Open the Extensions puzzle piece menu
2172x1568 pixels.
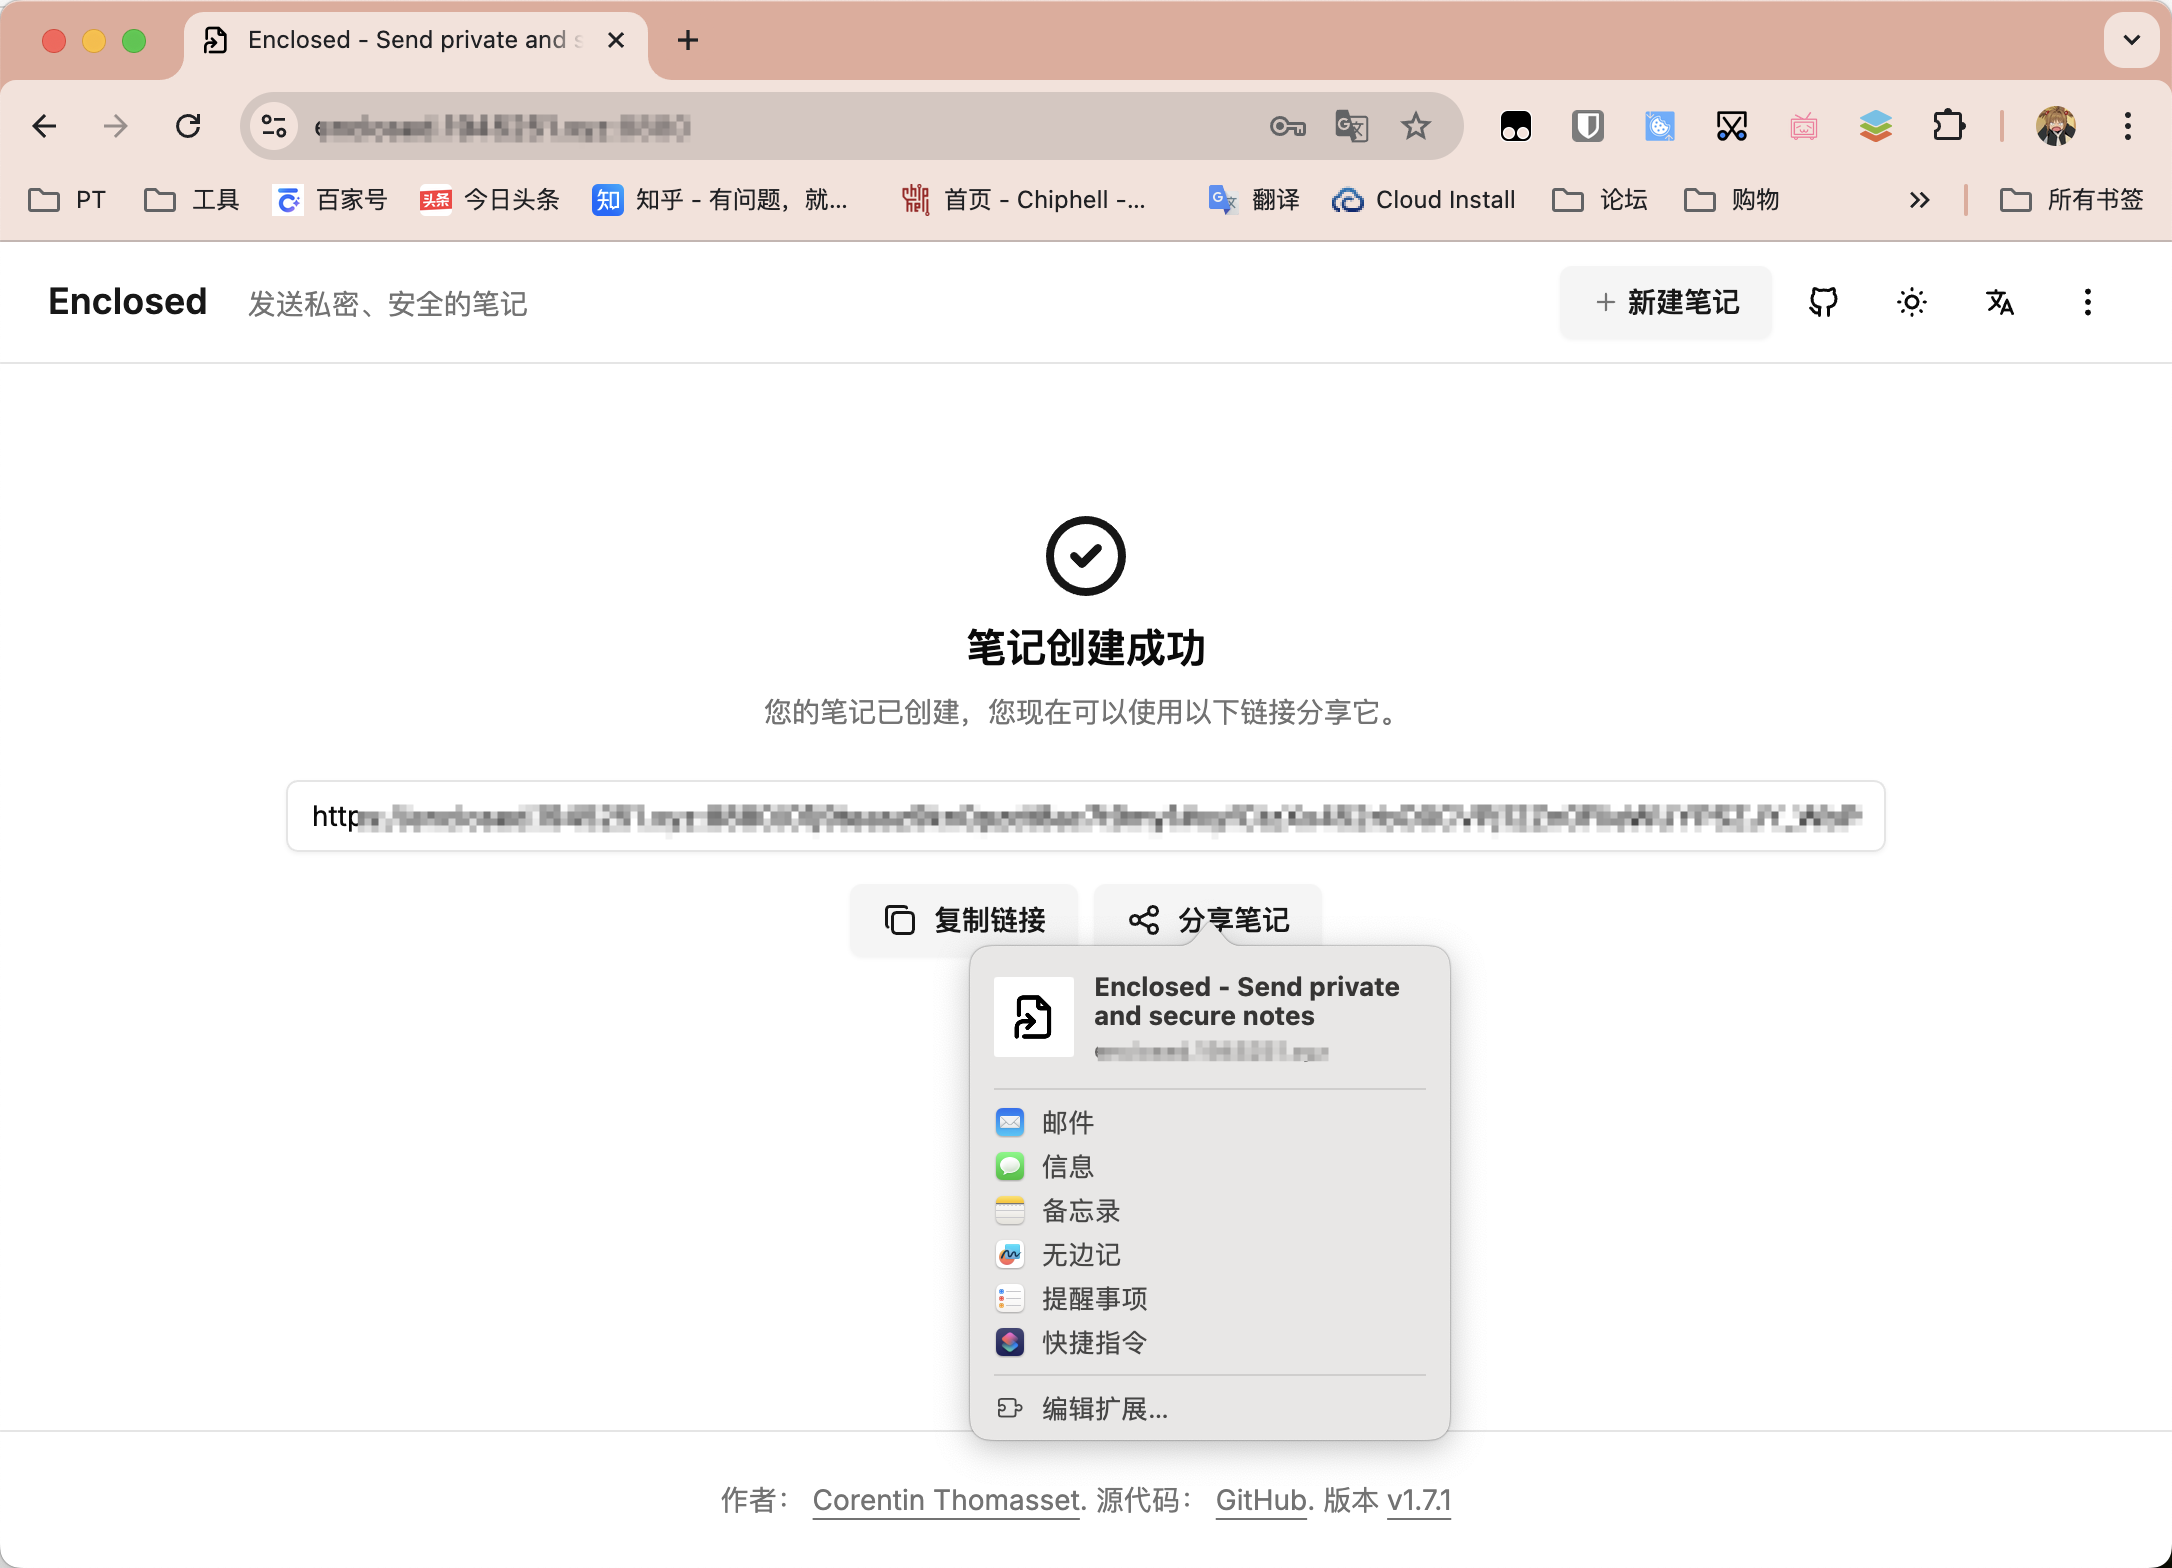(1948, 126)
